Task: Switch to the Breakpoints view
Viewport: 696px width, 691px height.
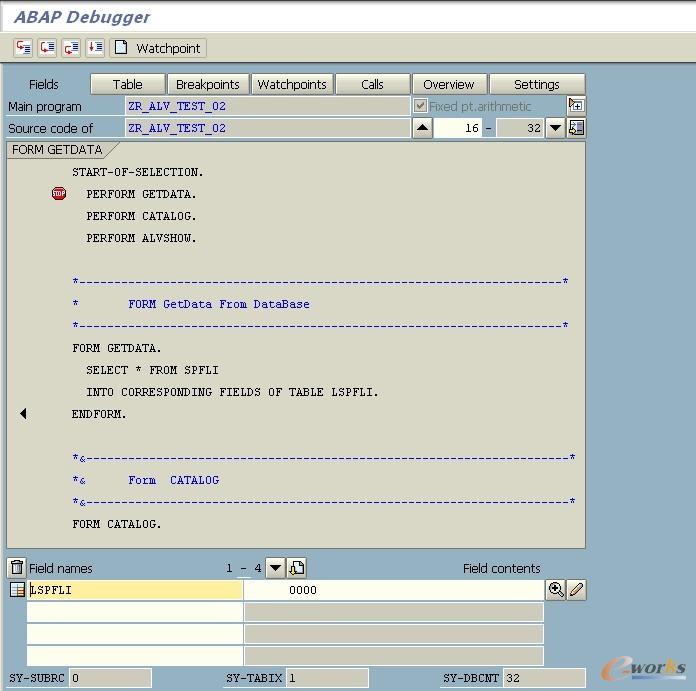Action: coord(208,84)
